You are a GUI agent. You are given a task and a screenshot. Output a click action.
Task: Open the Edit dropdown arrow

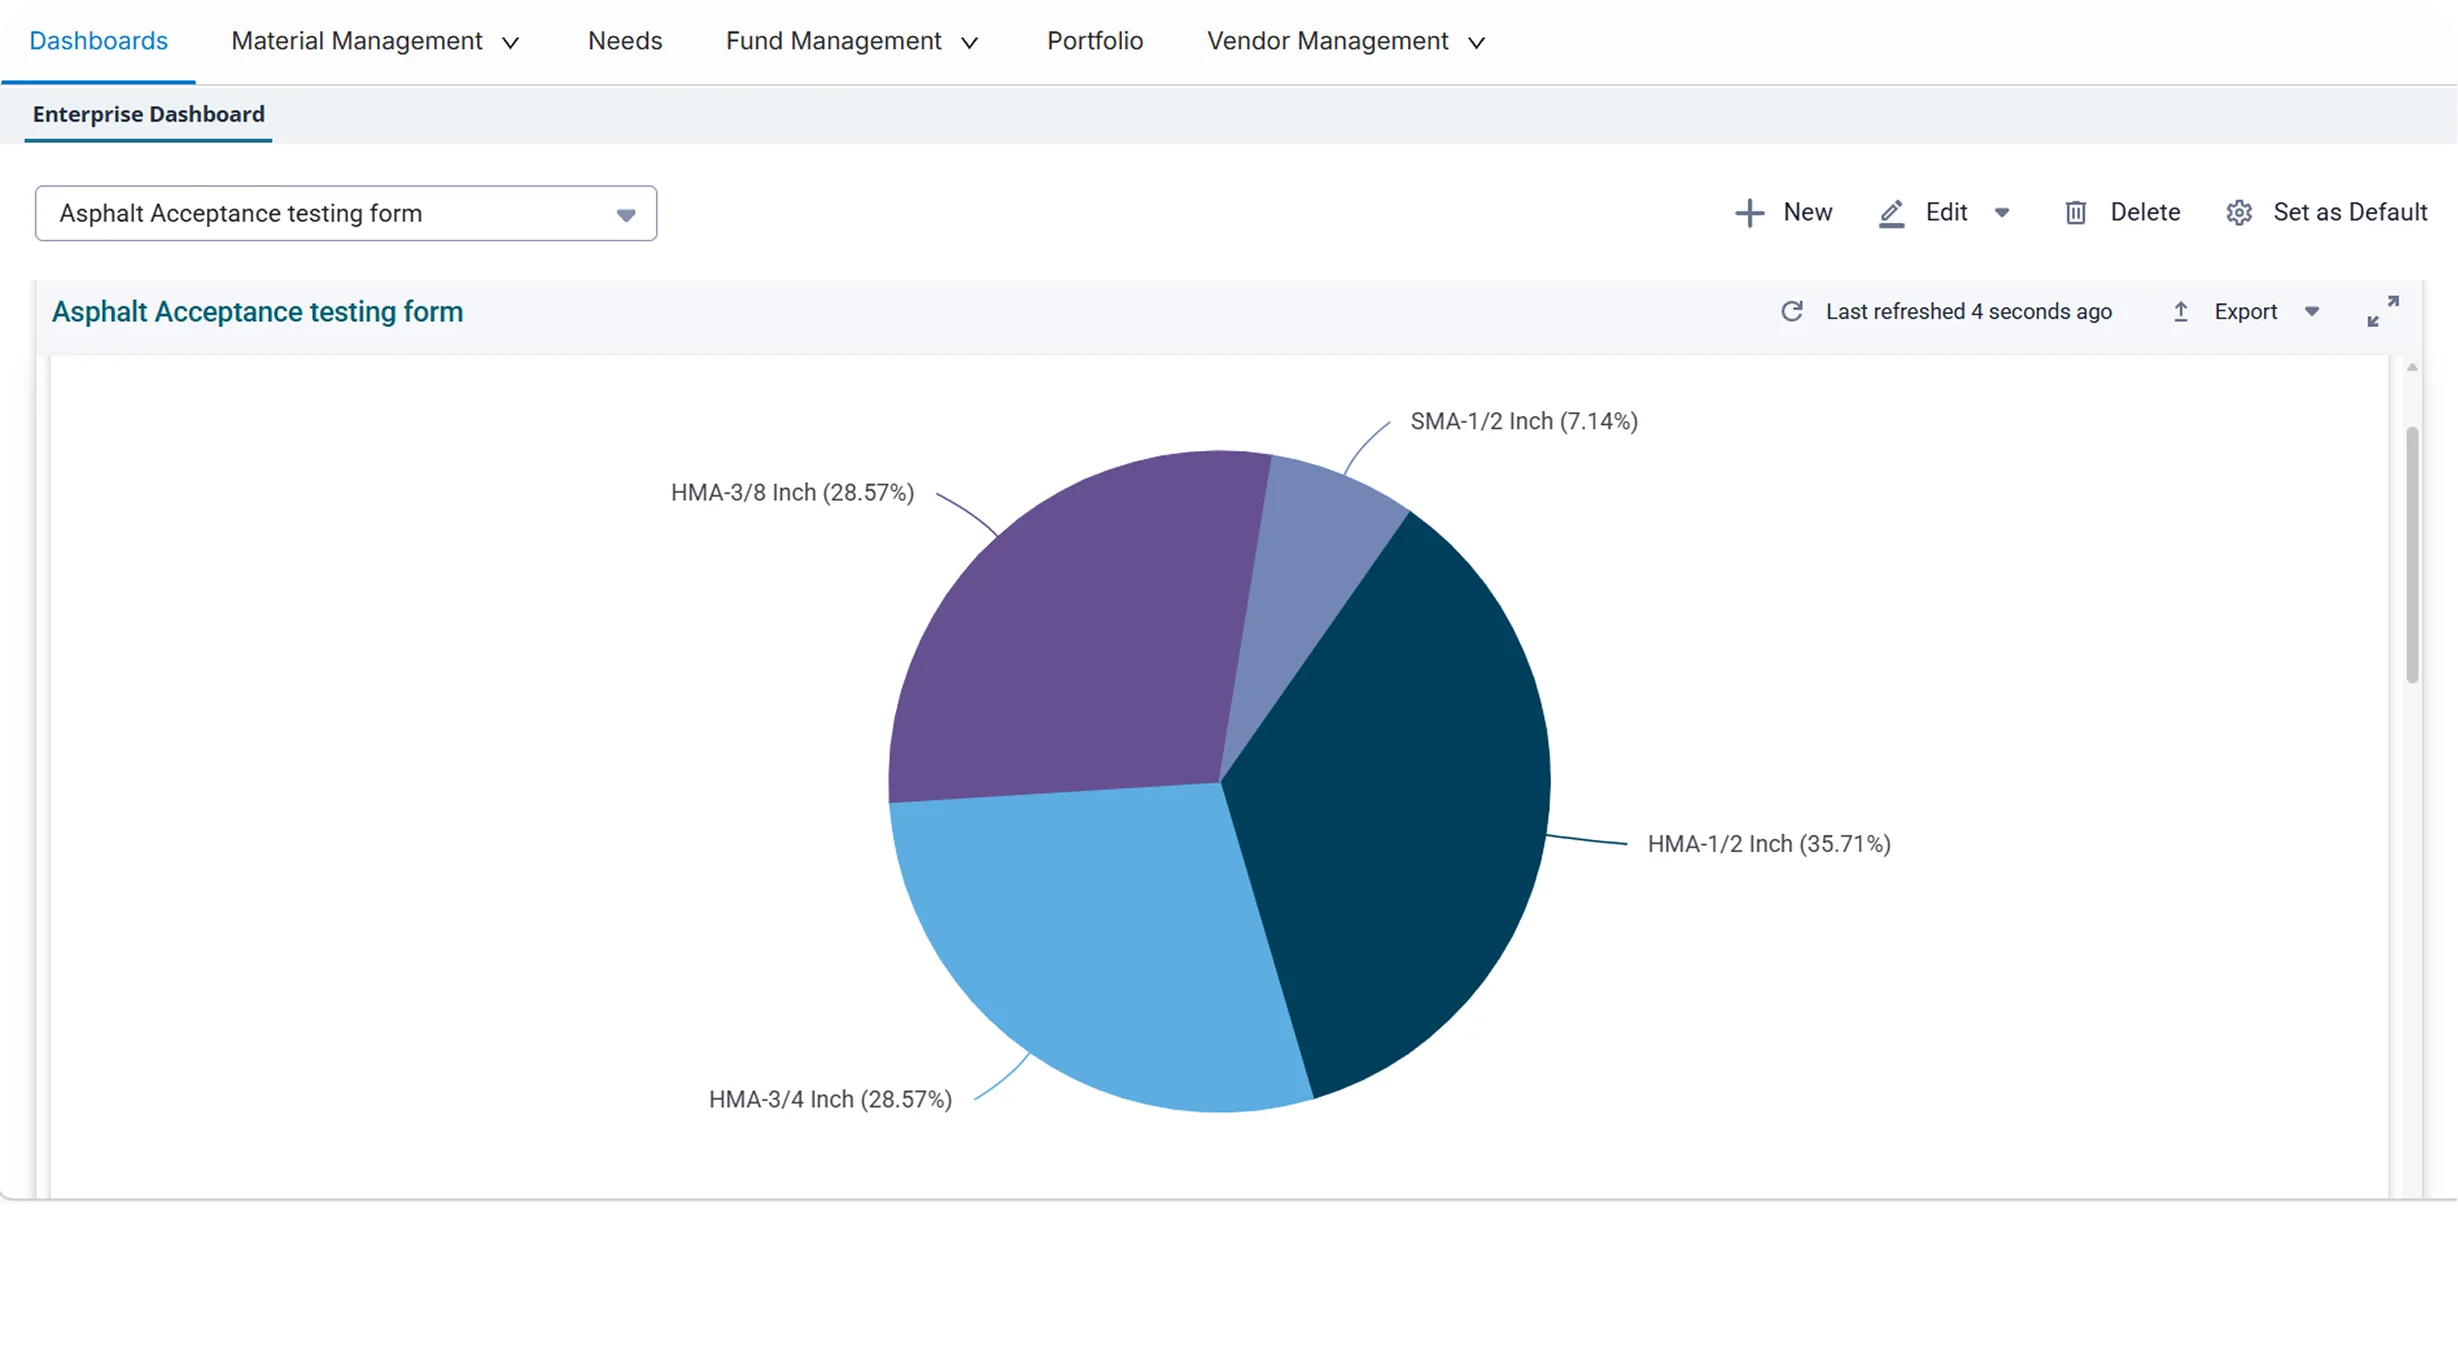pyautogui.click(x=2002, y=213)
